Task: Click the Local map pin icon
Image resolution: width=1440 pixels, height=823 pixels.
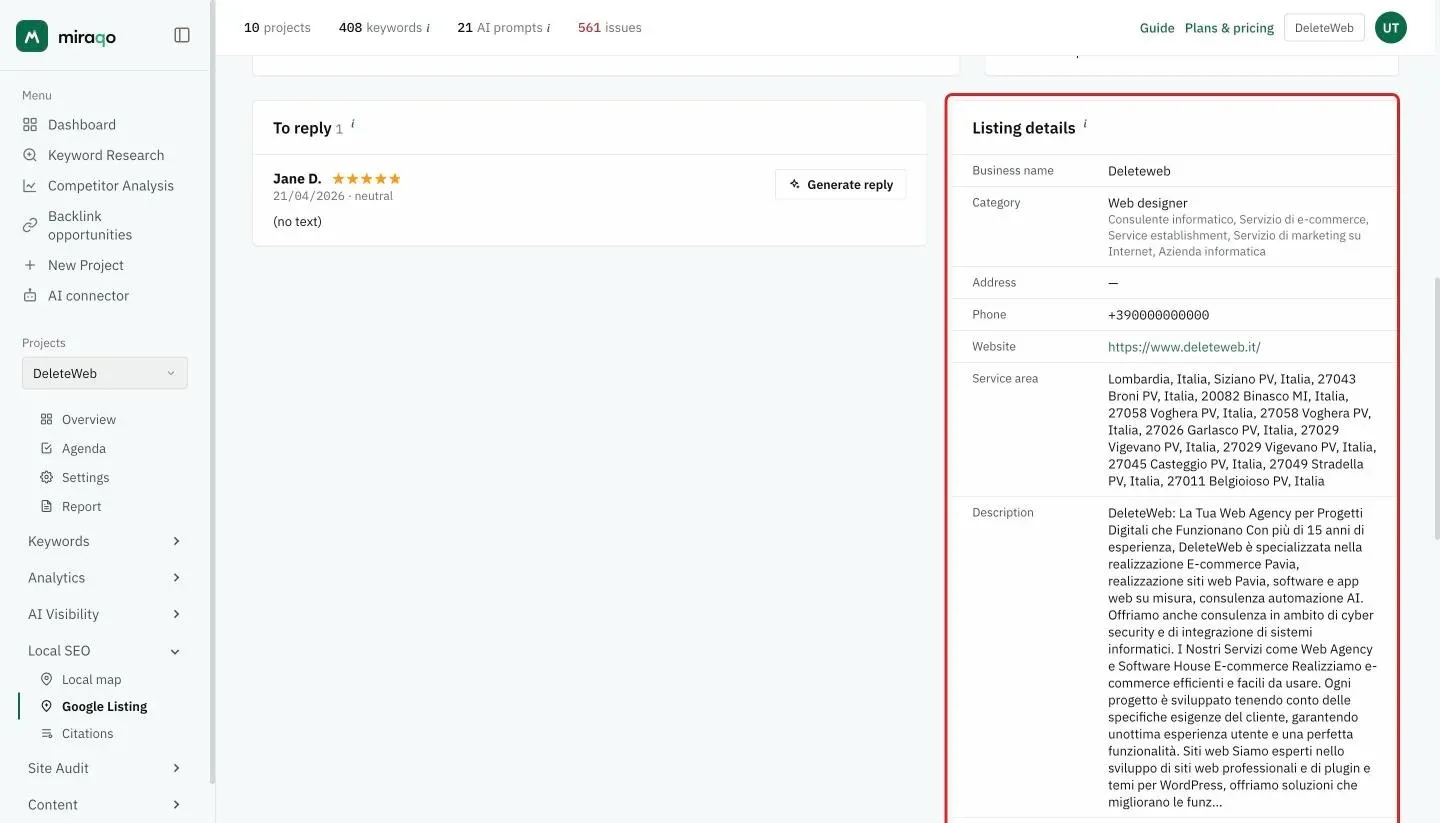Action: [x=46, y=680]
